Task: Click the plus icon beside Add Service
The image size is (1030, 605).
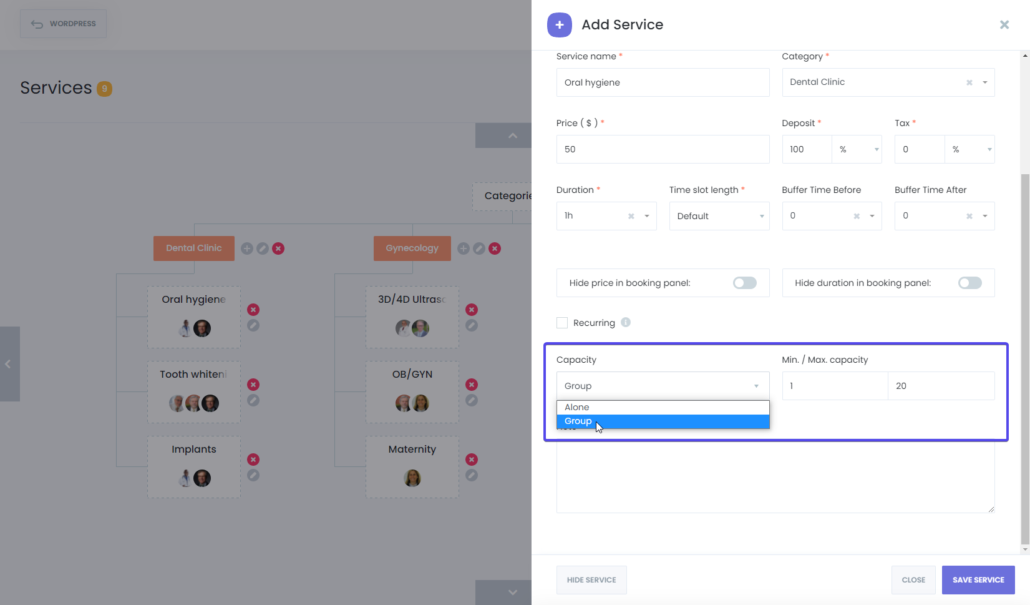Action: (559, 25)
